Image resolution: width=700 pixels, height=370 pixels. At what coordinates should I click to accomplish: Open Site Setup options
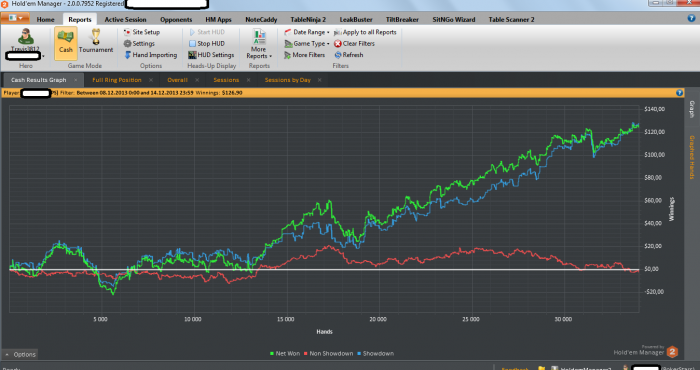[x=142, y=32]
